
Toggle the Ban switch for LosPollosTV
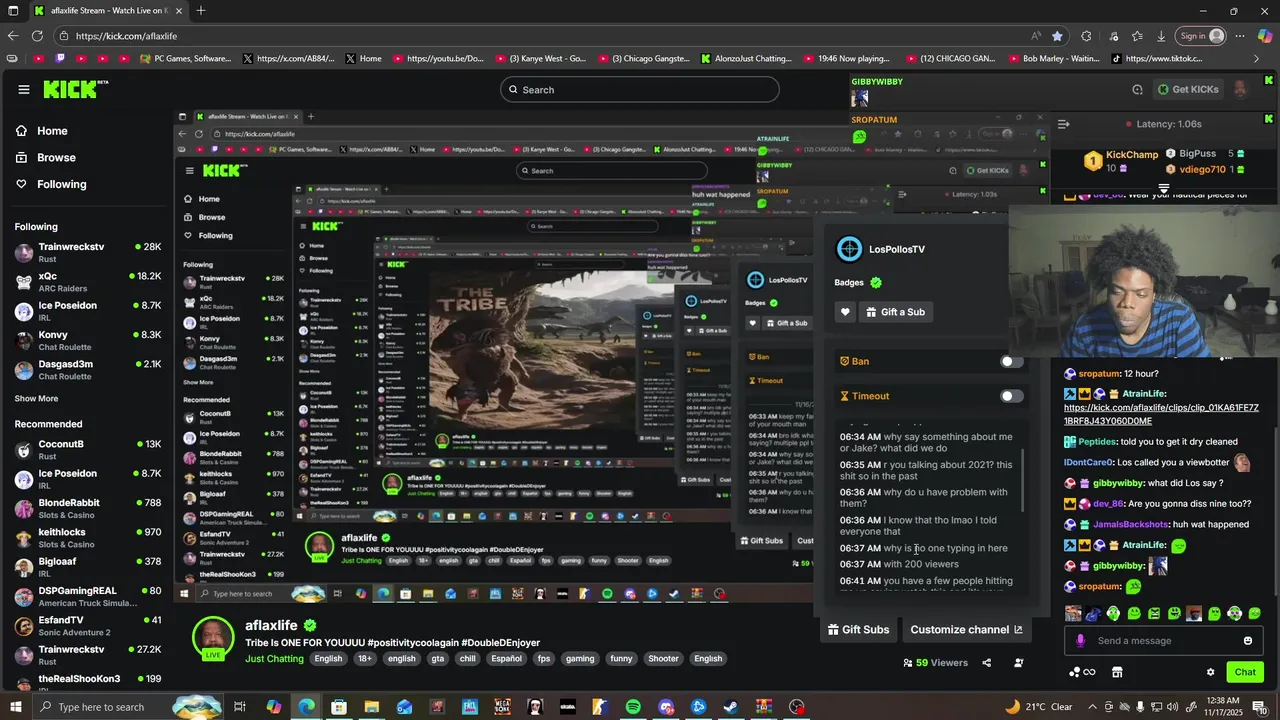click(1012, 362)
